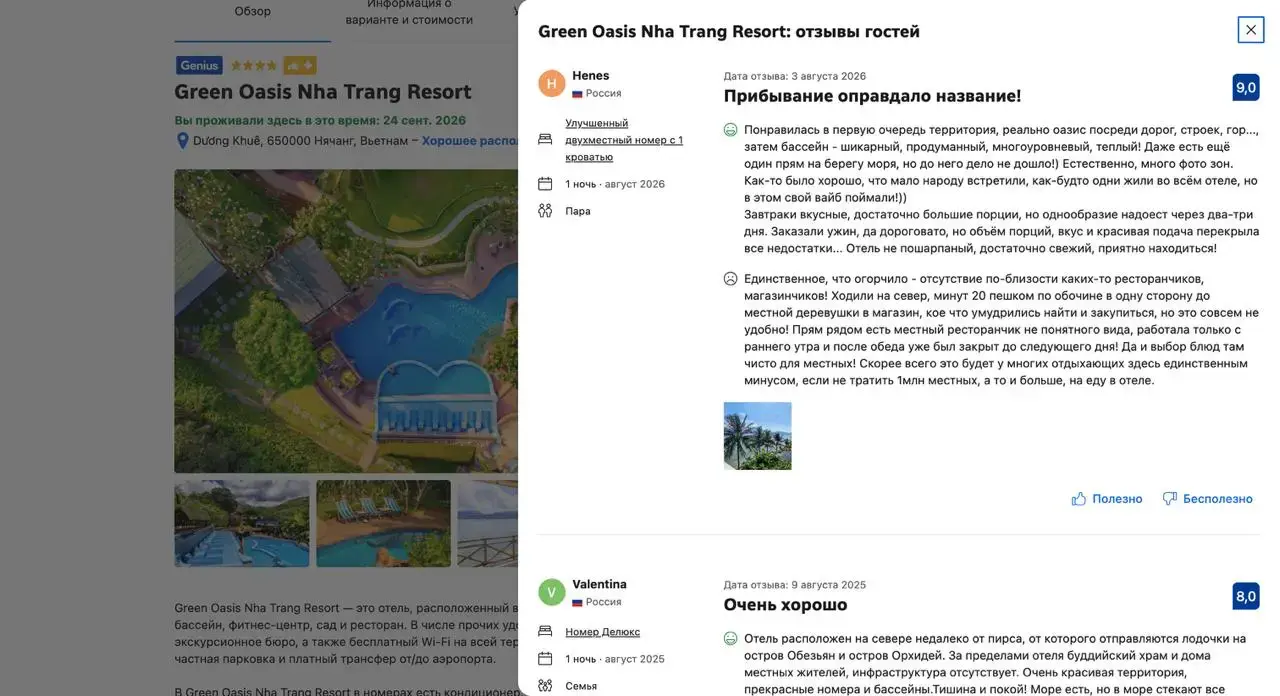
Task: Click reviewer name 'Henes'
Action: (591, 76)
